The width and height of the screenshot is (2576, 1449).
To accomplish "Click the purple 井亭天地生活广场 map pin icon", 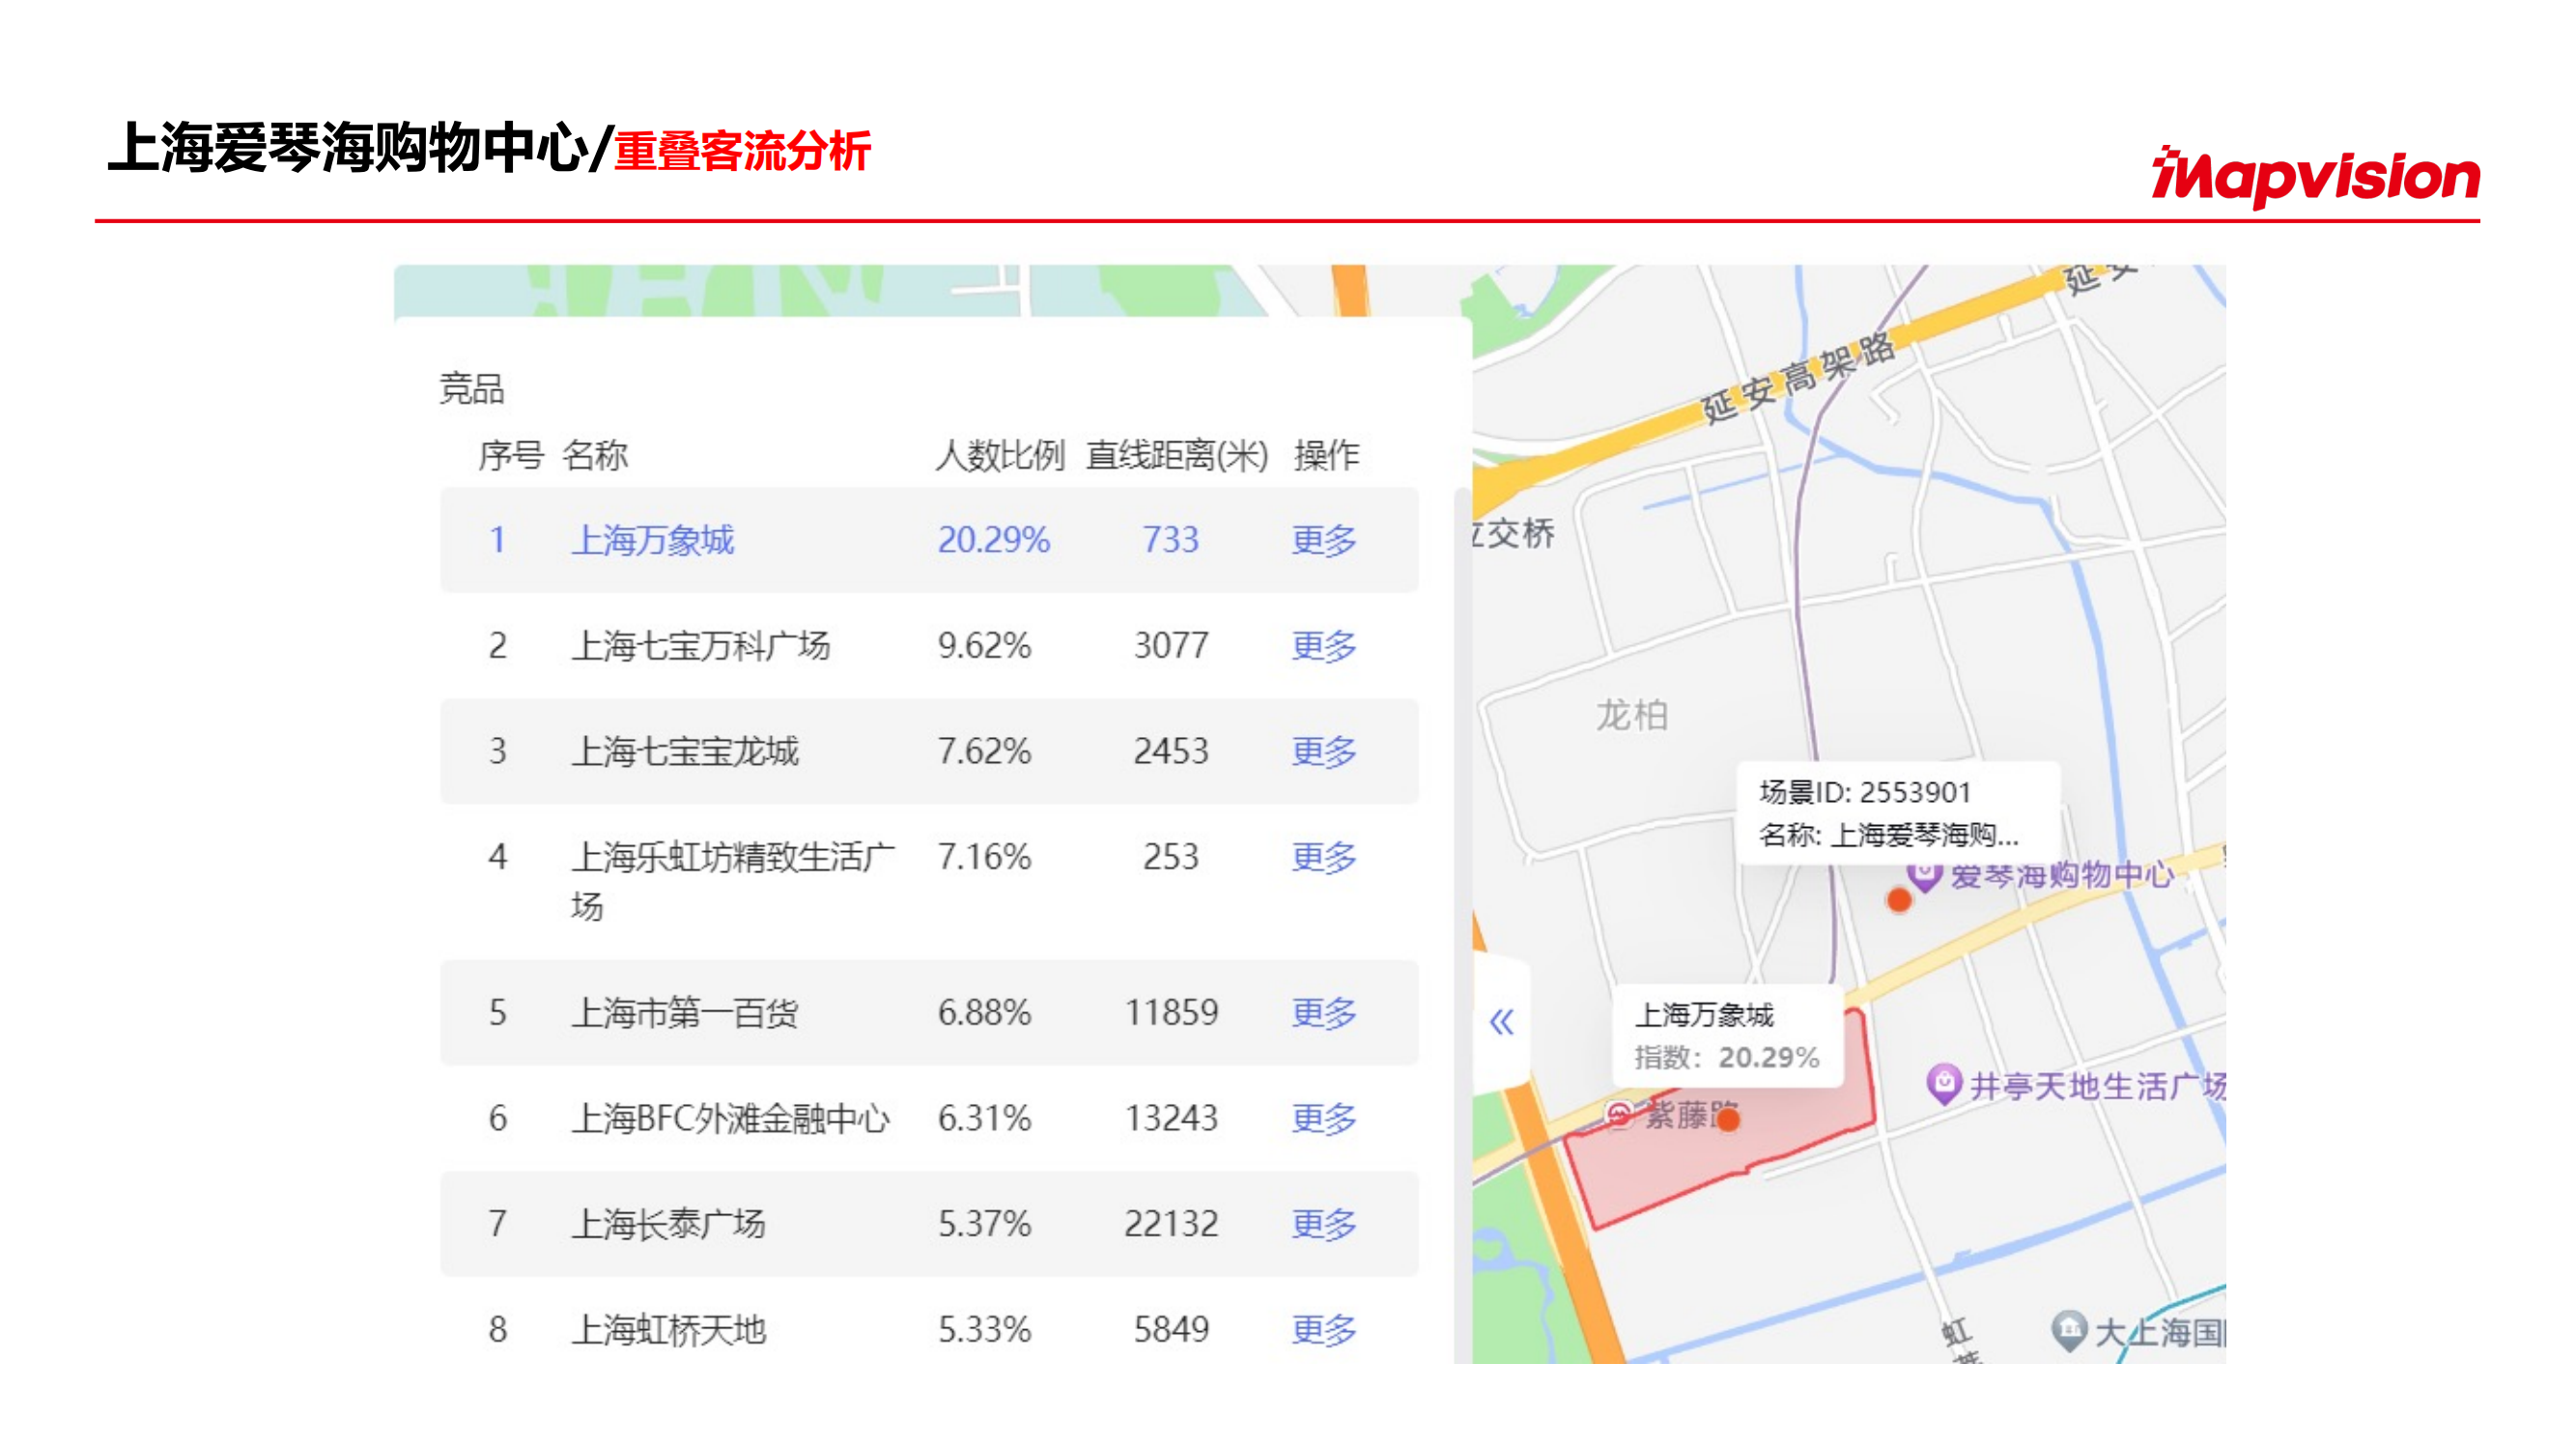I will 1943,1084.
